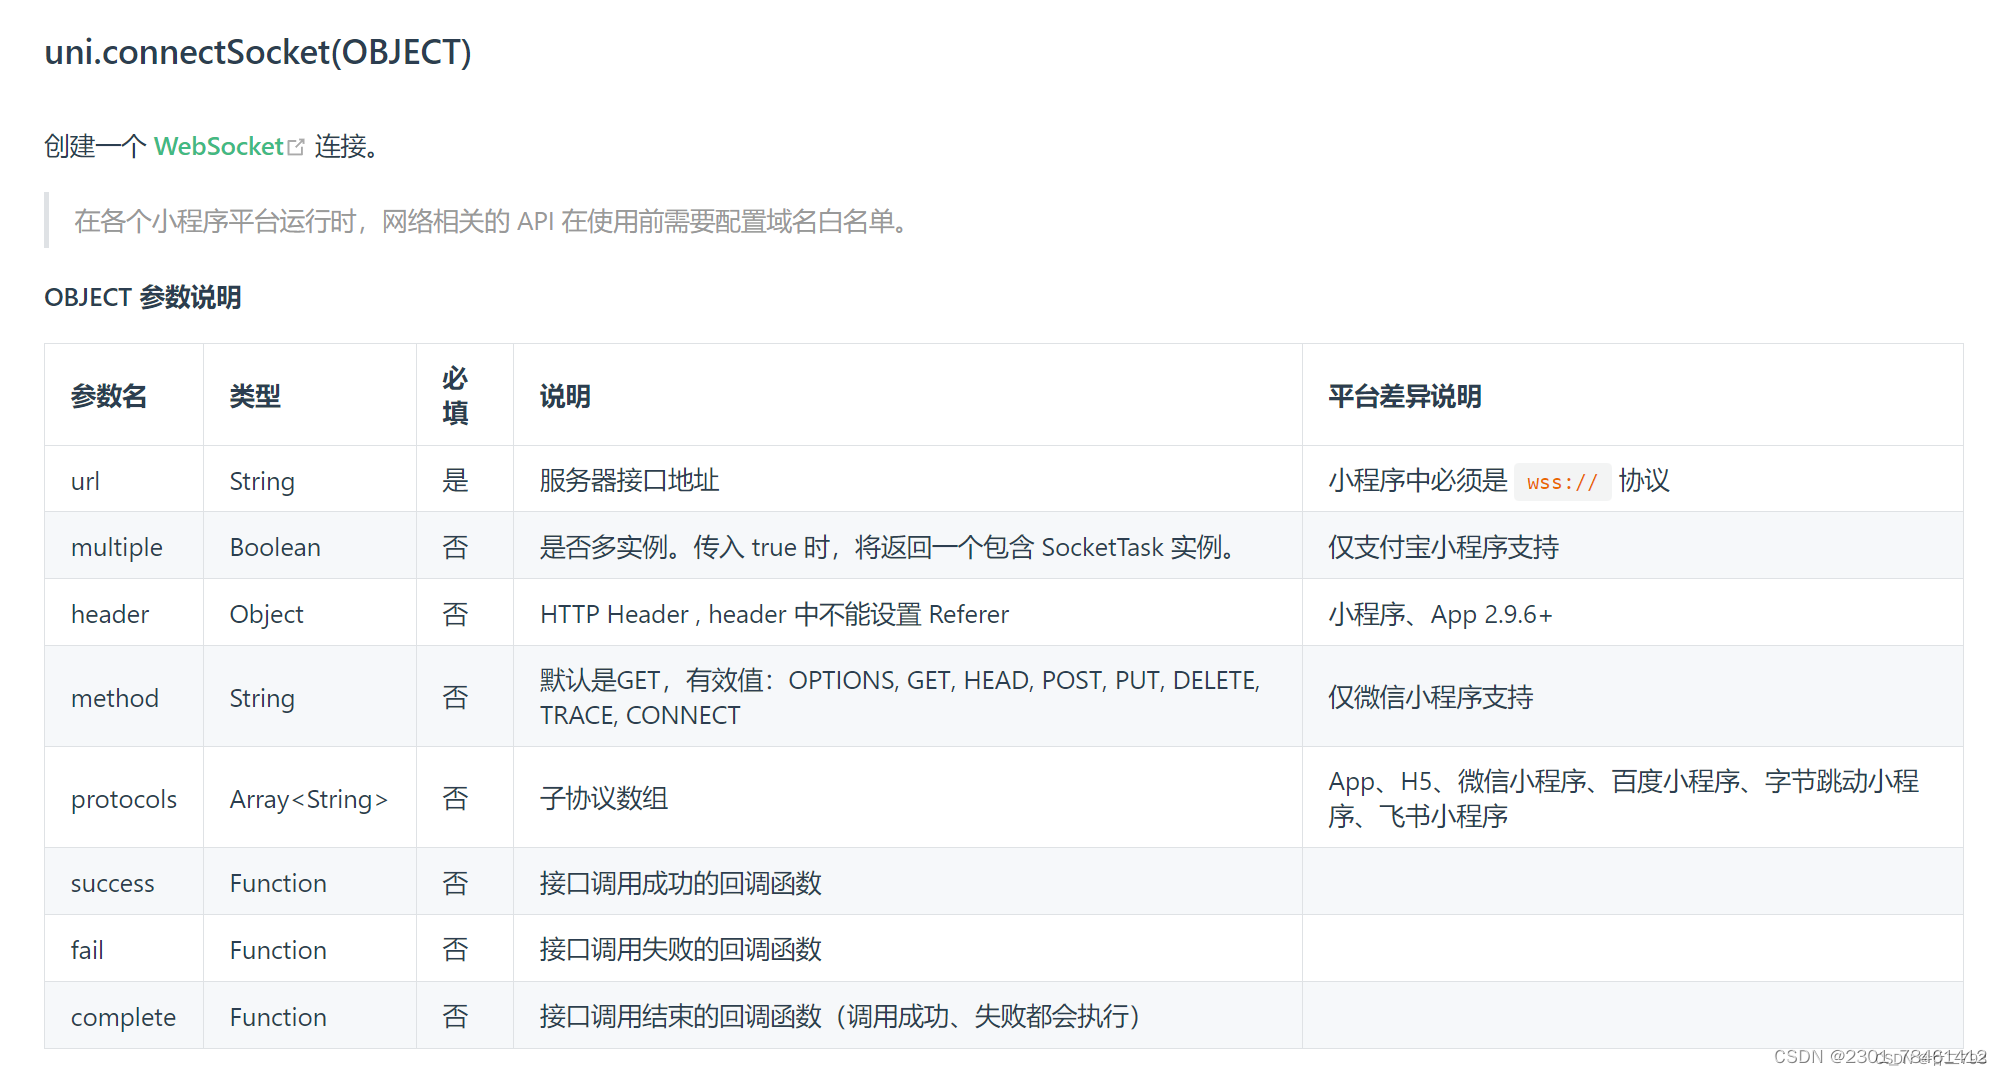Select the header parameter name
Viewport: 2002px width, 1075px height.
[110, 614]
